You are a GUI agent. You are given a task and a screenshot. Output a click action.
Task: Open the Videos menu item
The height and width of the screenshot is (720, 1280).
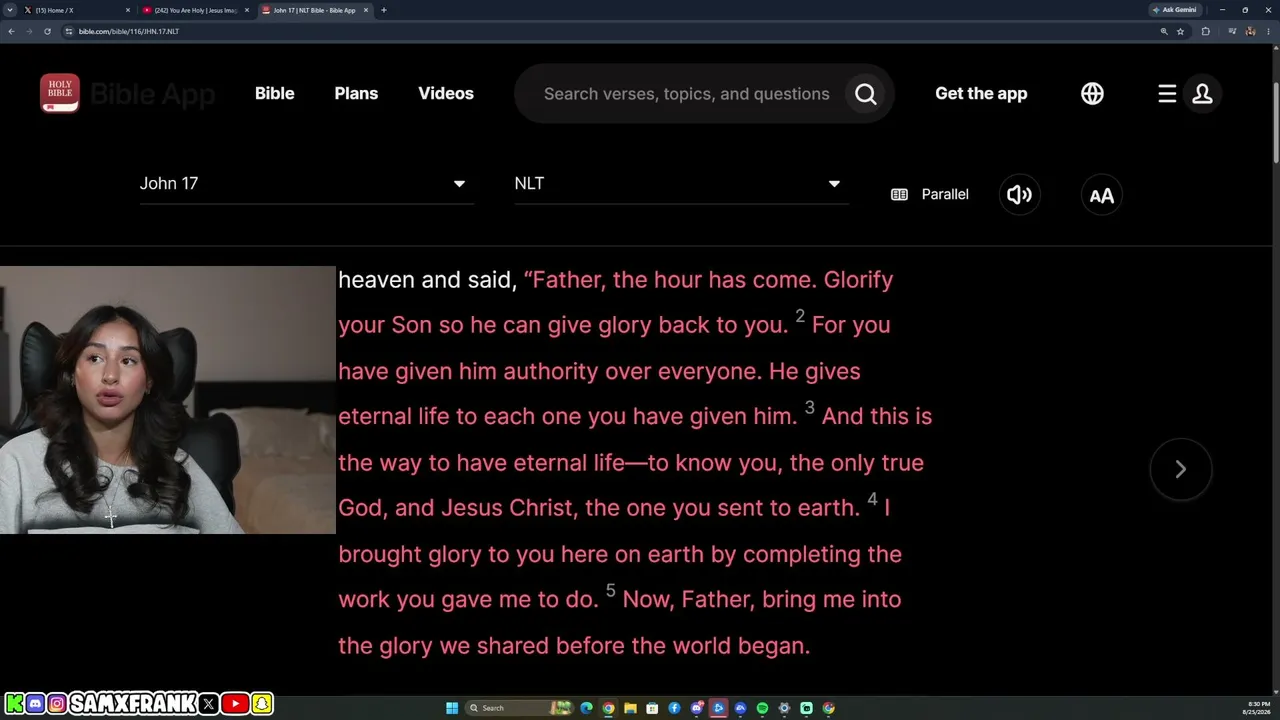tap(446, 94)
